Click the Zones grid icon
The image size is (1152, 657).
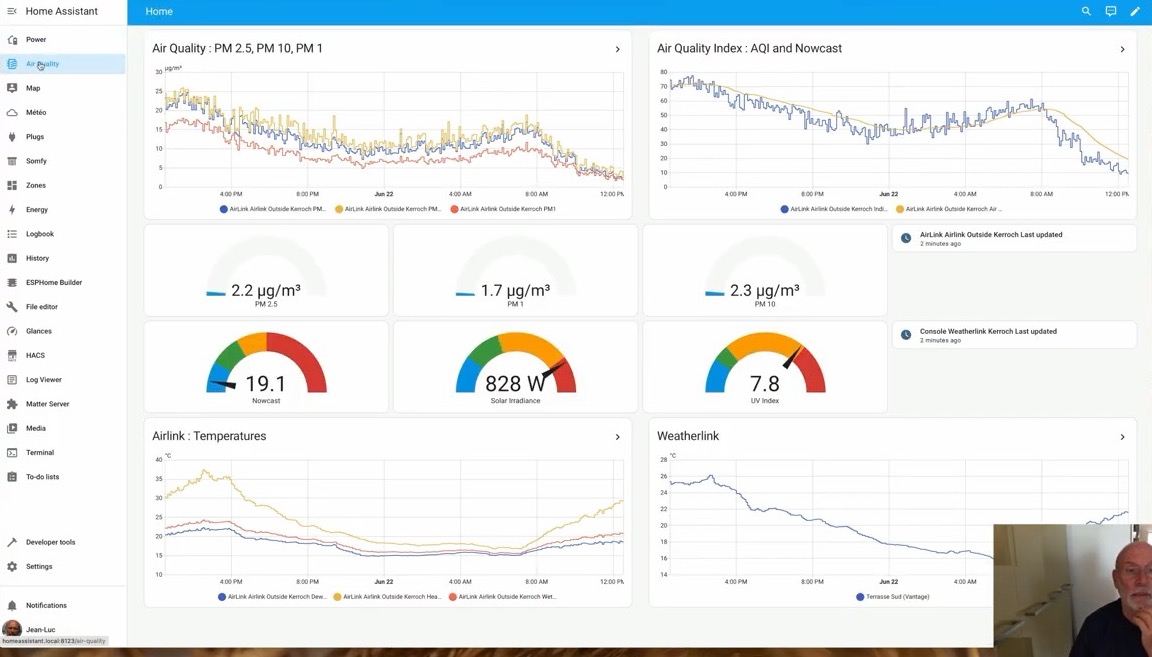tap(12, 185)
